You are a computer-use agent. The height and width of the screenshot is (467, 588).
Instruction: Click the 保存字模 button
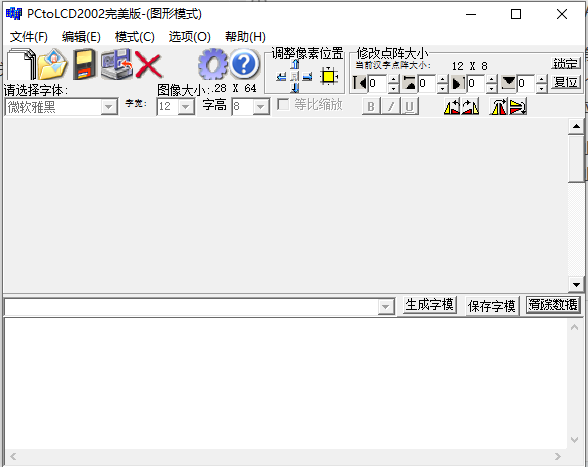point(492,306)
